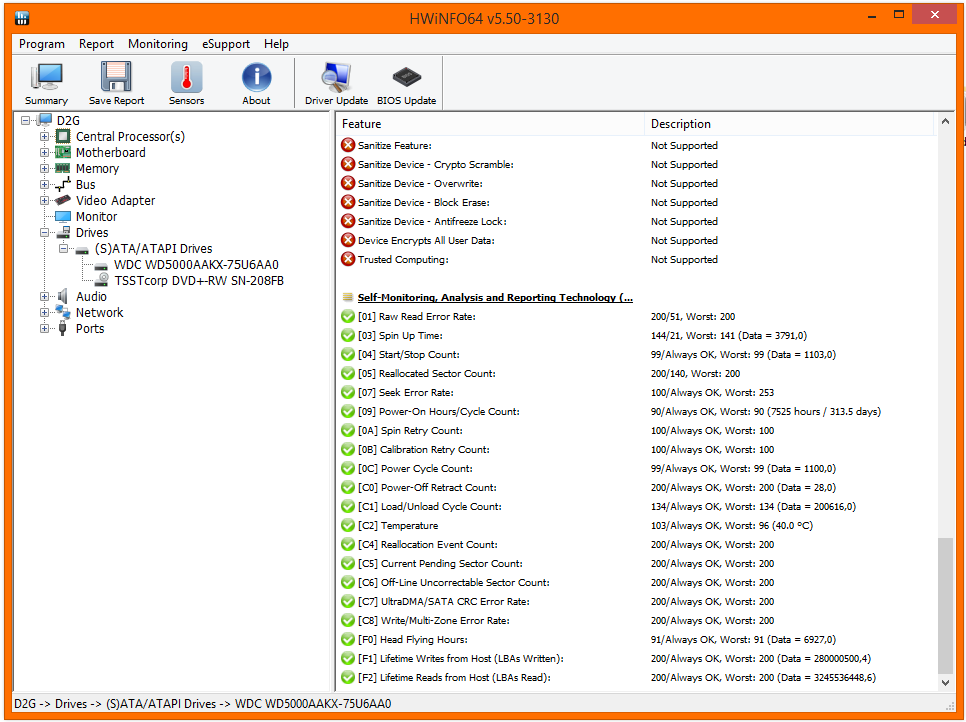The image size is (966, 722).
Task: Click the status bar path text
Action: click(x=203, y=704)
